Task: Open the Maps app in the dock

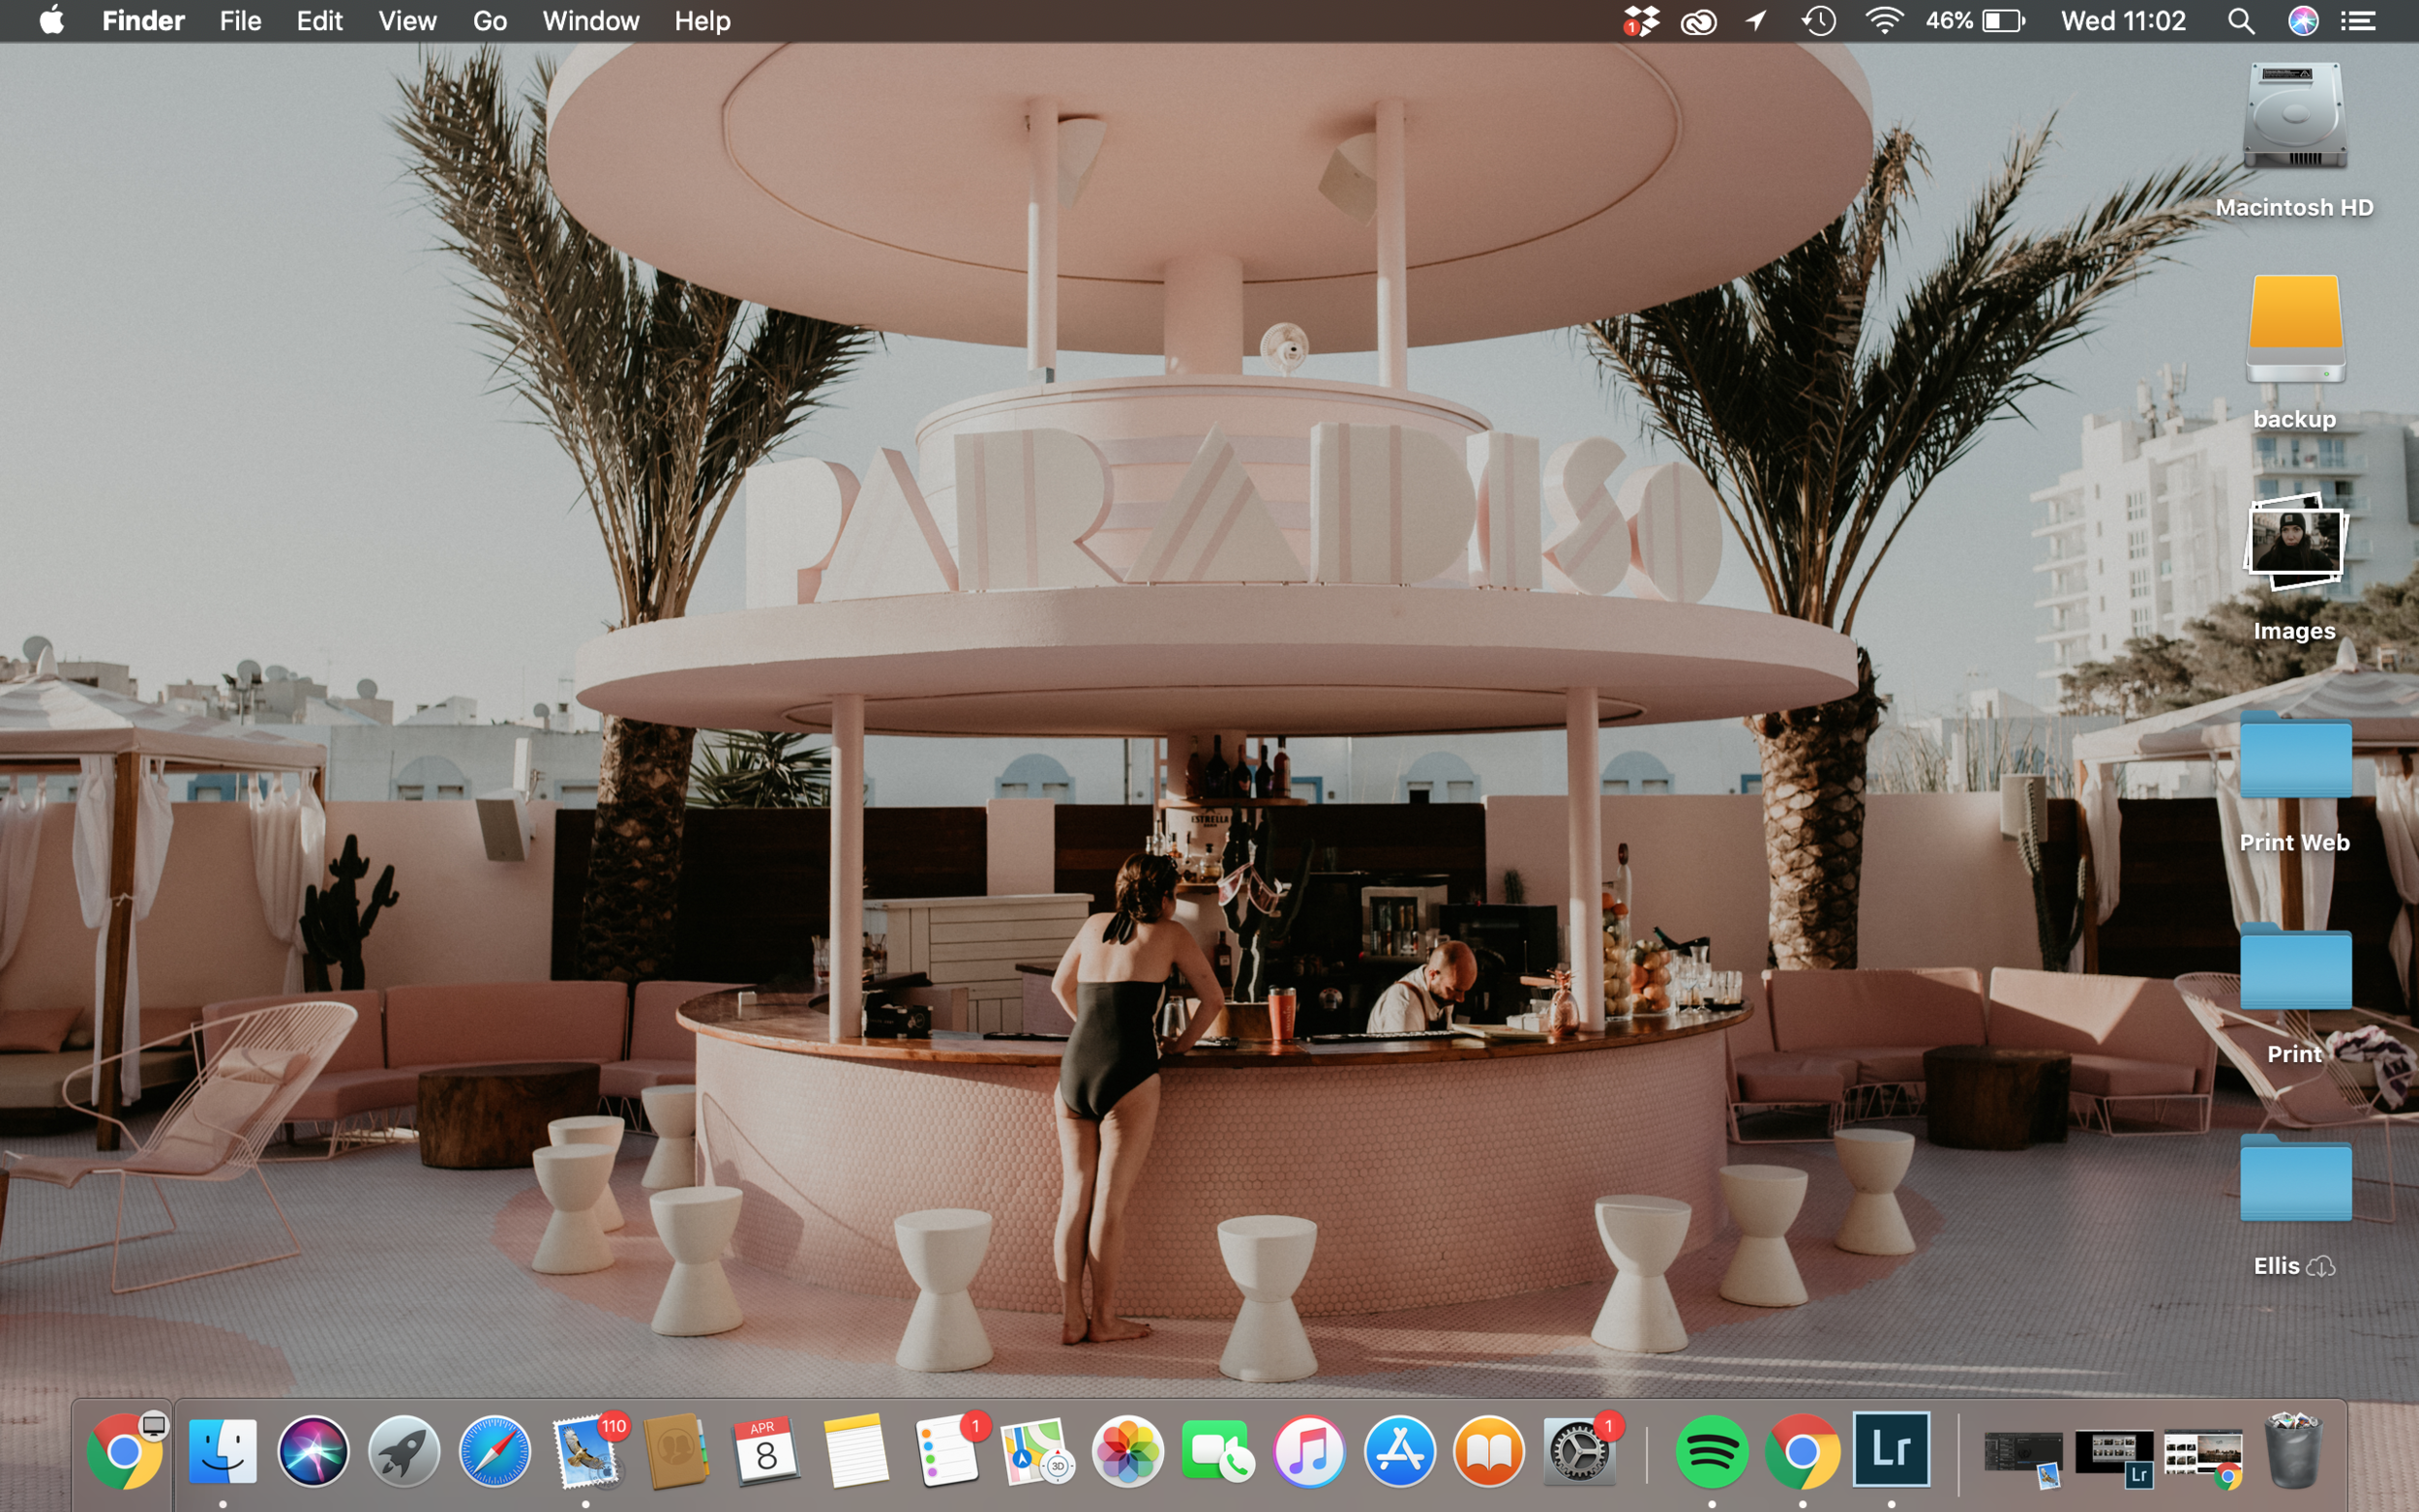Action: pyautogui.click(x=1037, y=1451)
